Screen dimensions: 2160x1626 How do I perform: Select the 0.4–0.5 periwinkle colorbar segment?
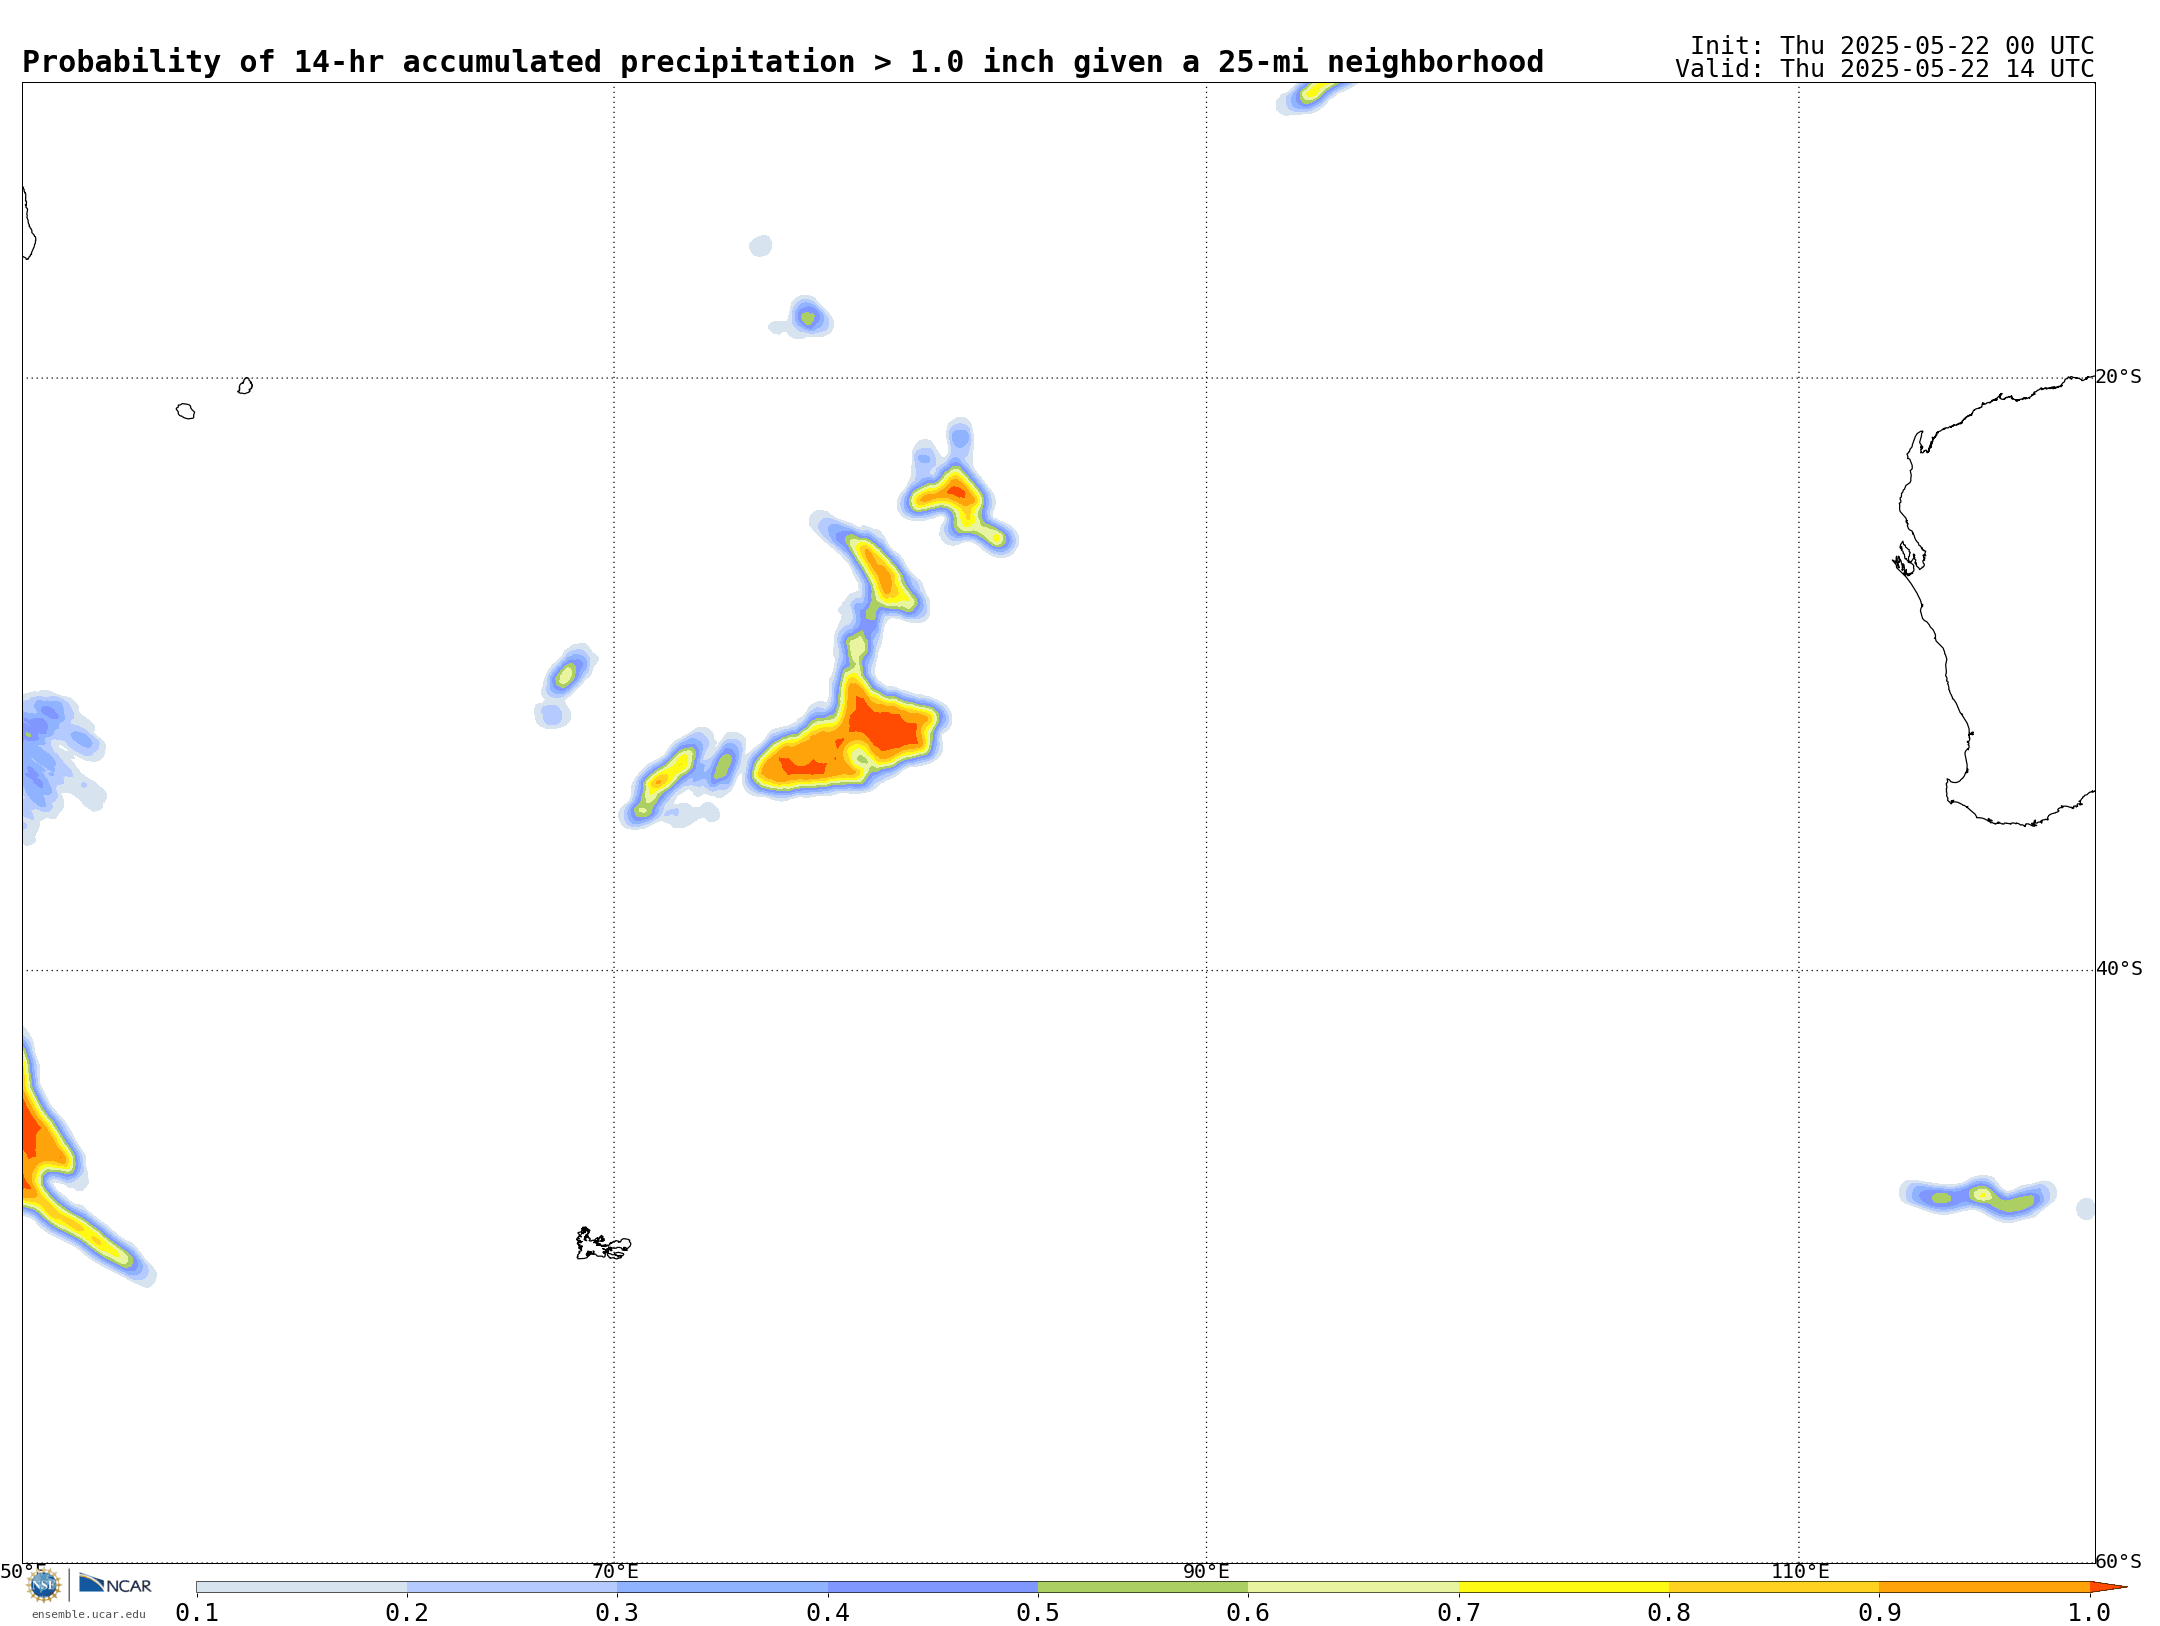point(933,1587)
